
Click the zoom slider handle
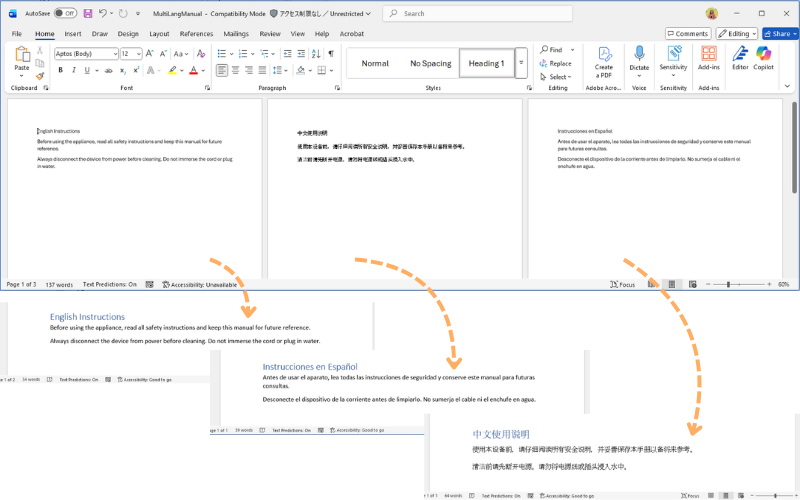[x=729, y=284]
